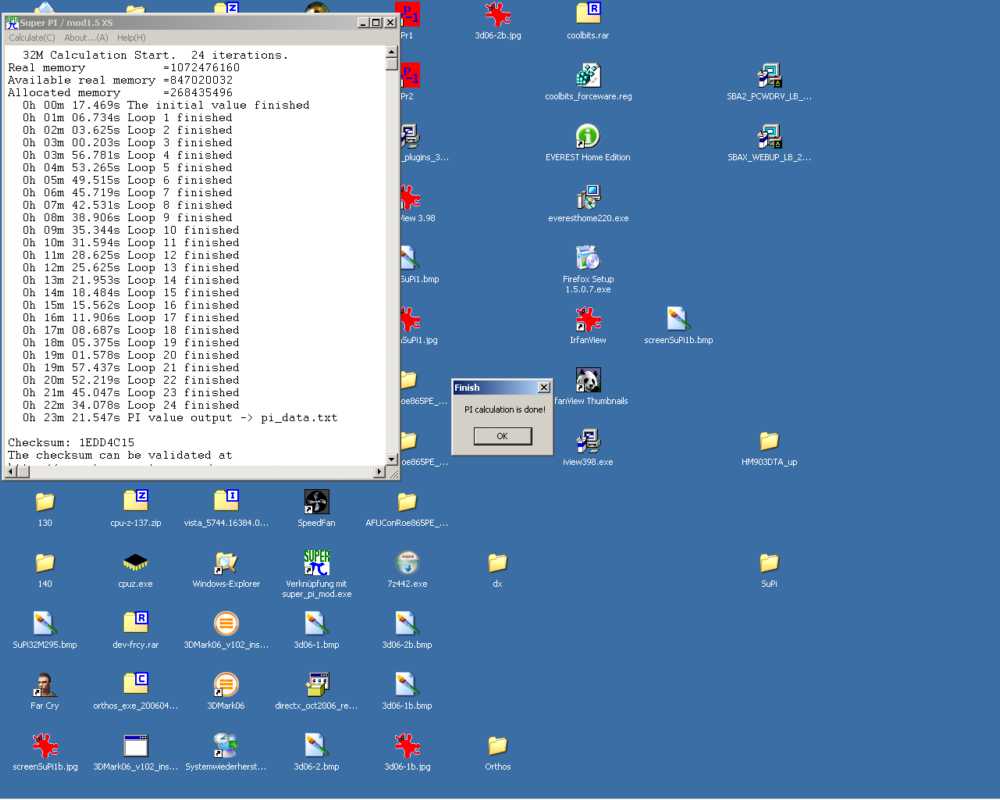Open the Calculate(C) menu in Super PI
The height and width of the screenshot is (800, 1000).
point(32,38)
